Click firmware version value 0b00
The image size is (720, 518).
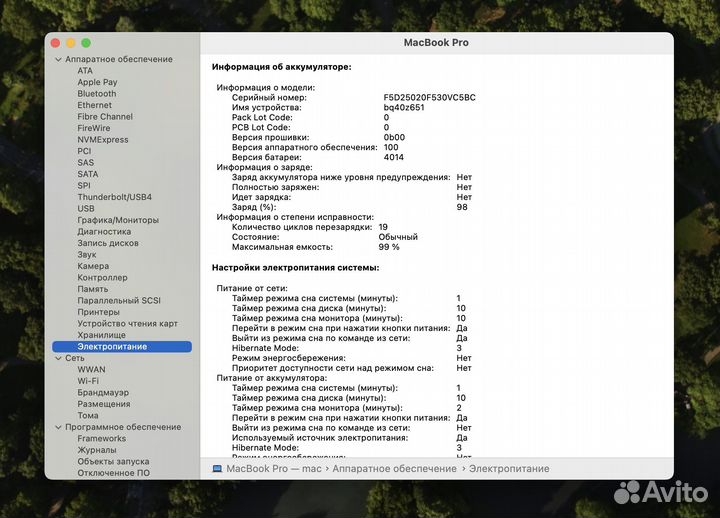pos(394,137)
